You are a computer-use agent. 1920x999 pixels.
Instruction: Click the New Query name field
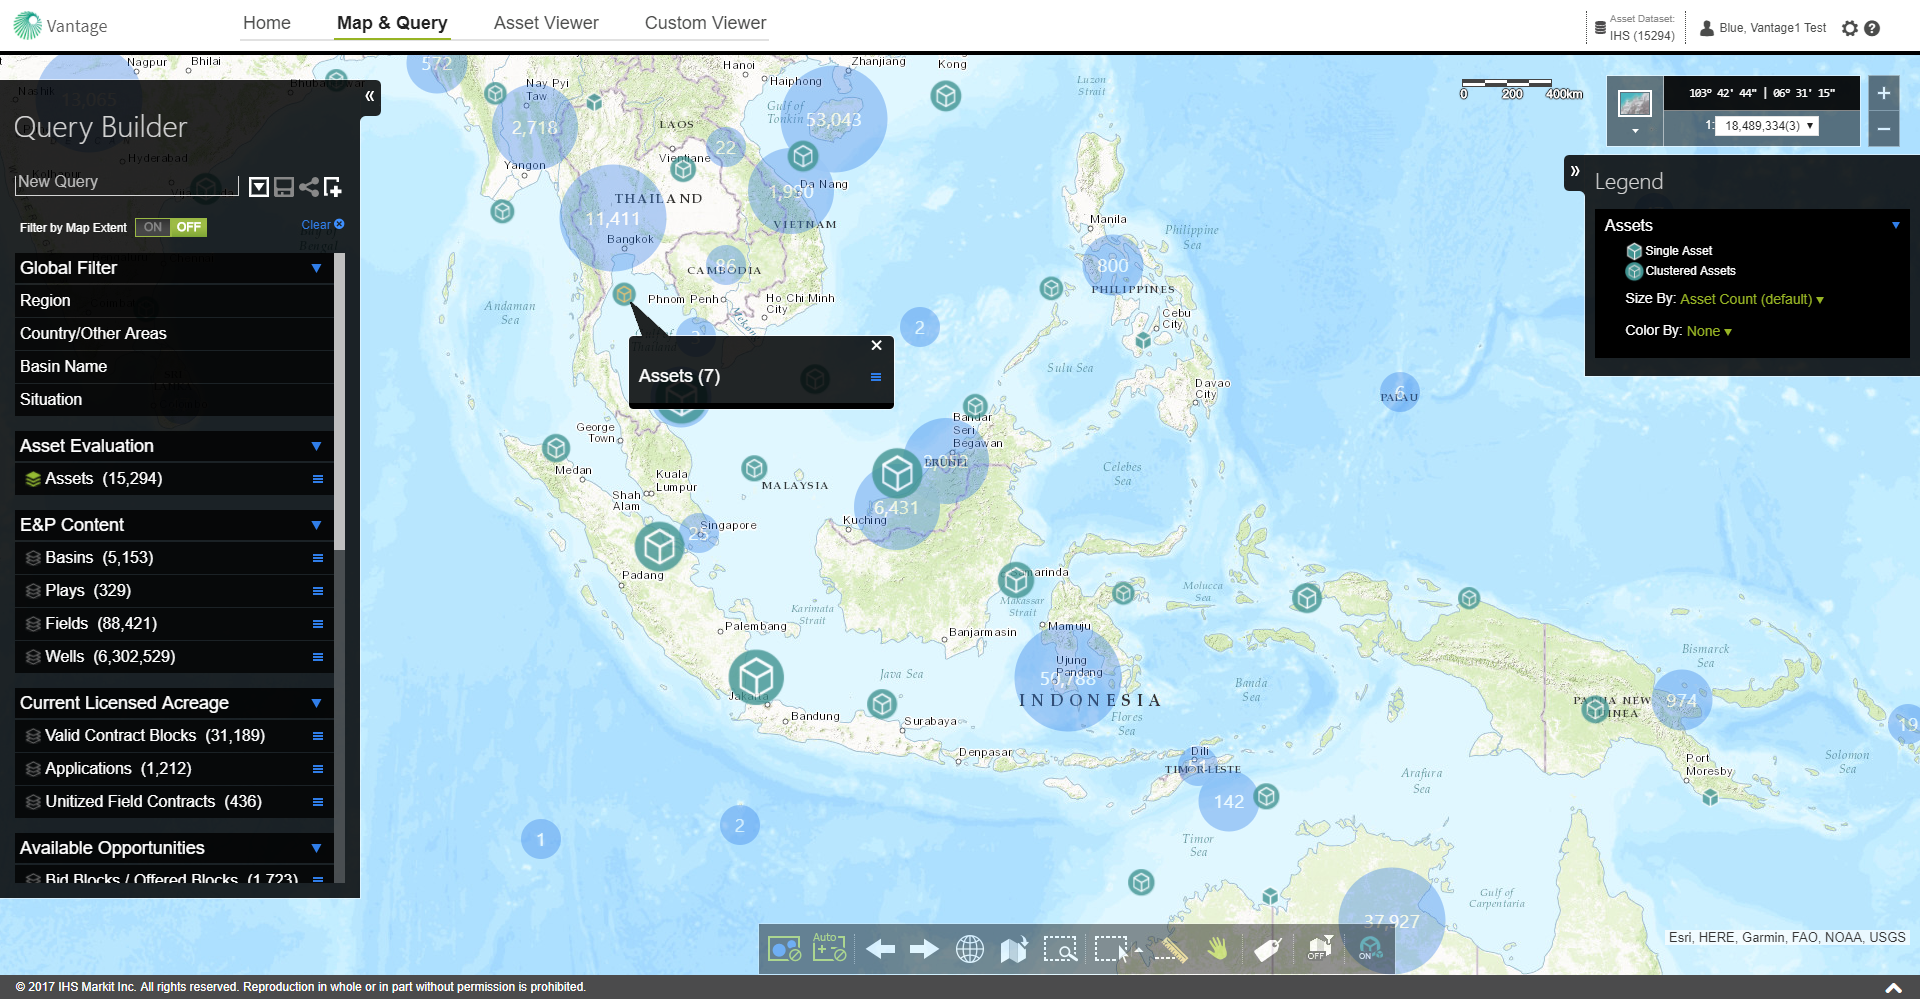tap(126, 182)
